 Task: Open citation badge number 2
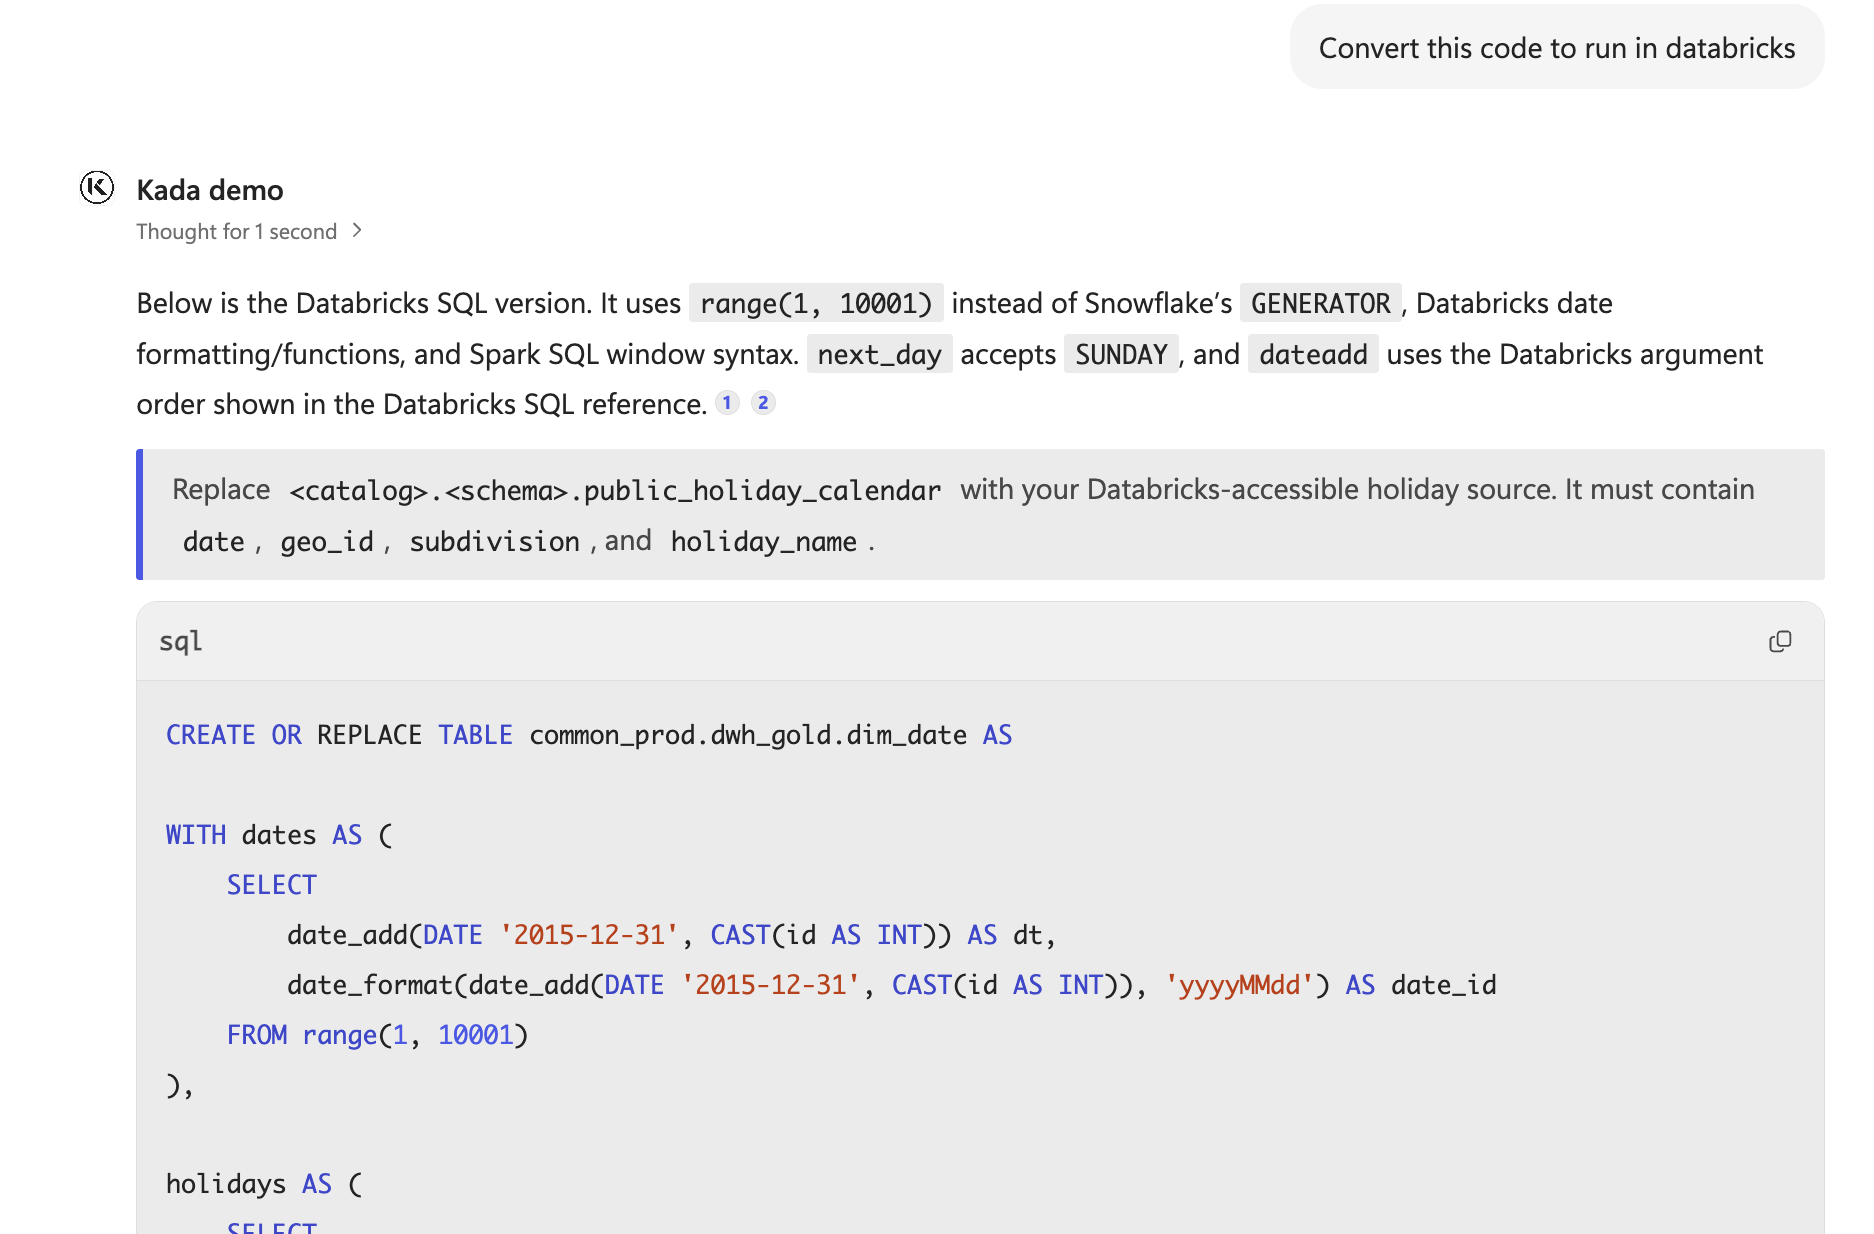763,403
